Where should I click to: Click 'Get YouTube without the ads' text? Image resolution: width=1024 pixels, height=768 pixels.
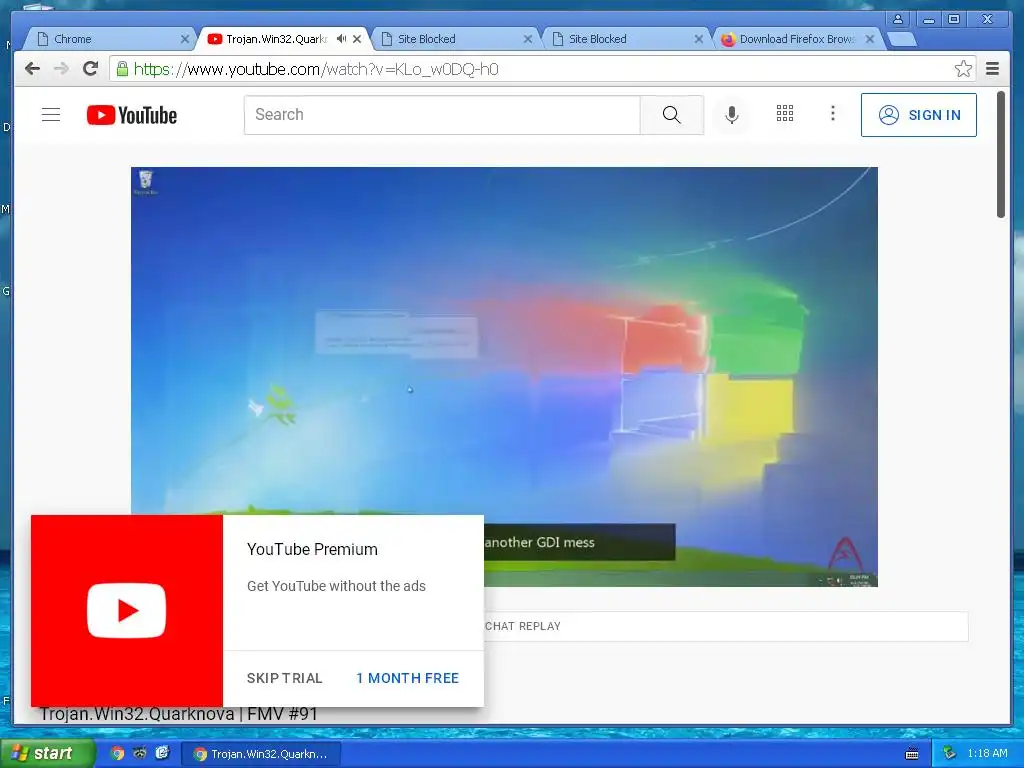(x=336, y=586)
